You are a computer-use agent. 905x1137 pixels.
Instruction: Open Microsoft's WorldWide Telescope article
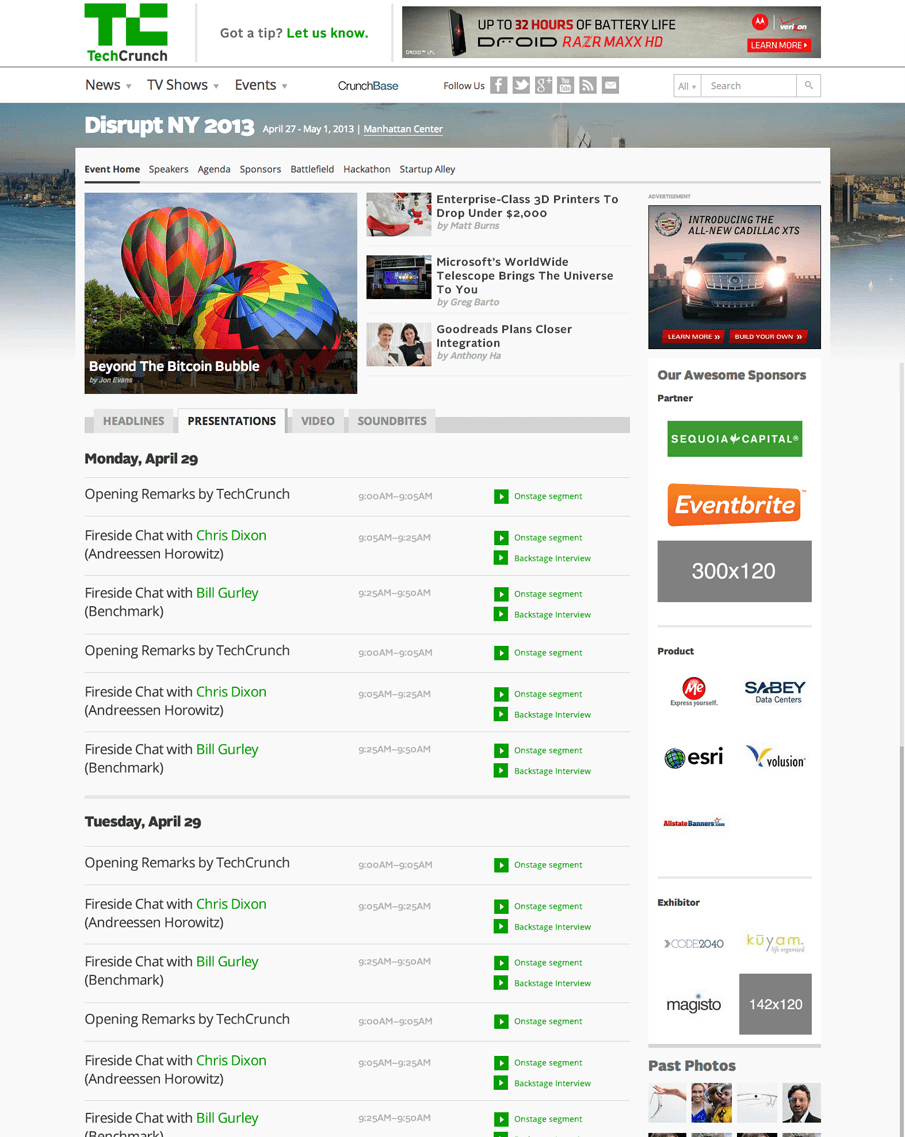[525, 276]
